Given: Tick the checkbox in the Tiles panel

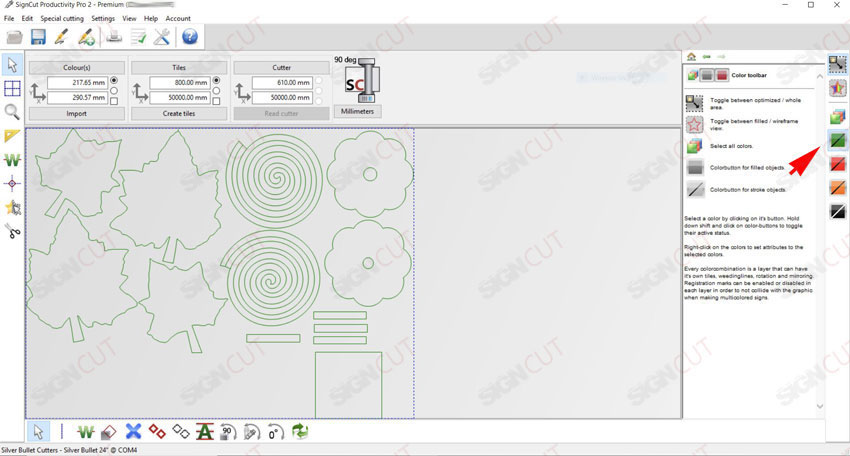Looking at the screenshot, I should (216, 101).
